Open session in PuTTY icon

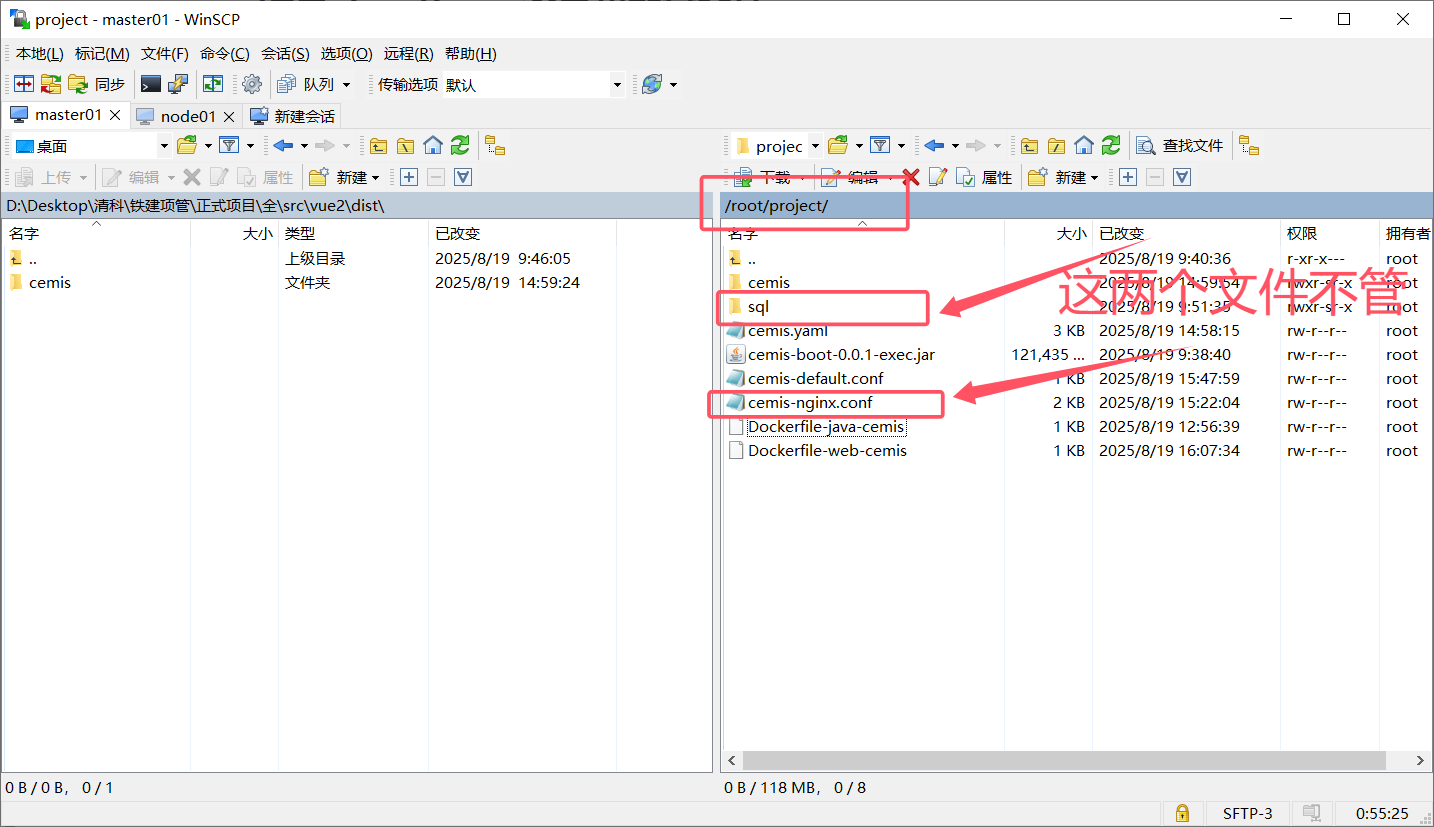click(x=178, y=85)
